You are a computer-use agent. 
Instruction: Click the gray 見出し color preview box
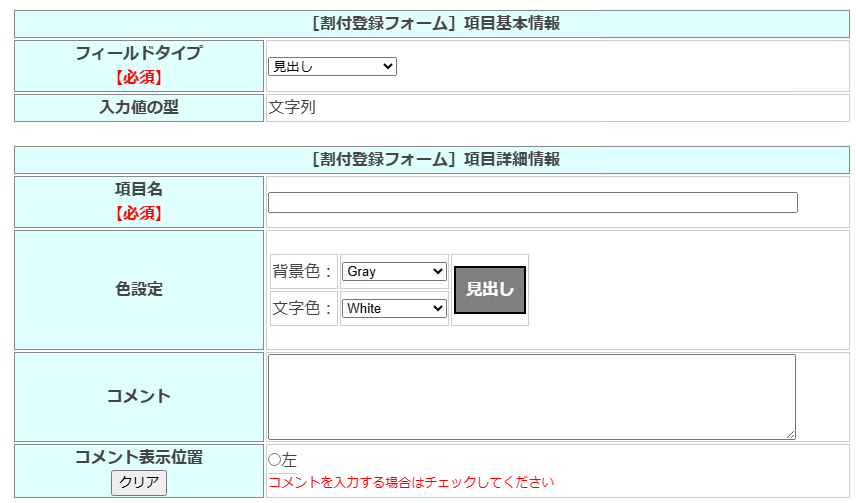pyautogui.click(x=490, y=290)
